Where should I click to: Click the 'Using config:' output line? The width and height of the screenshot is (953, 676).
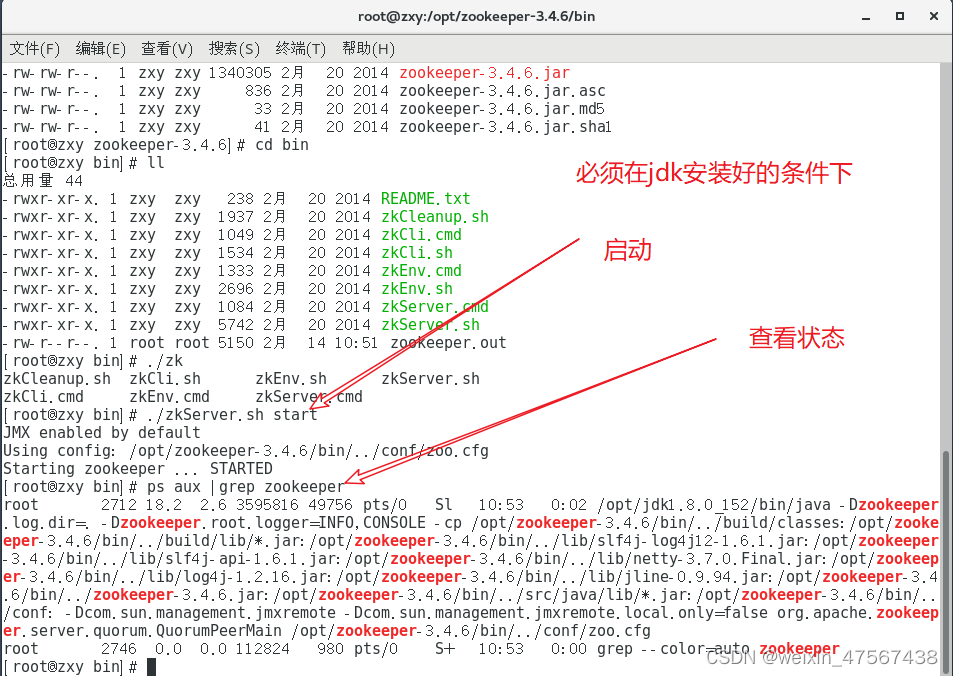pyautogui.click(x=246, y=451)
